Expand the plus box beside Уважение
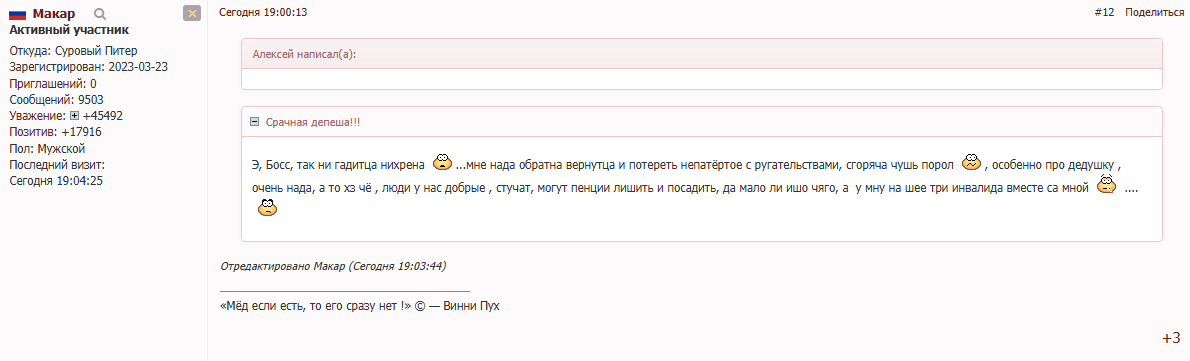The height and width of the screenshot is (361, 1190). click(74, 116)
